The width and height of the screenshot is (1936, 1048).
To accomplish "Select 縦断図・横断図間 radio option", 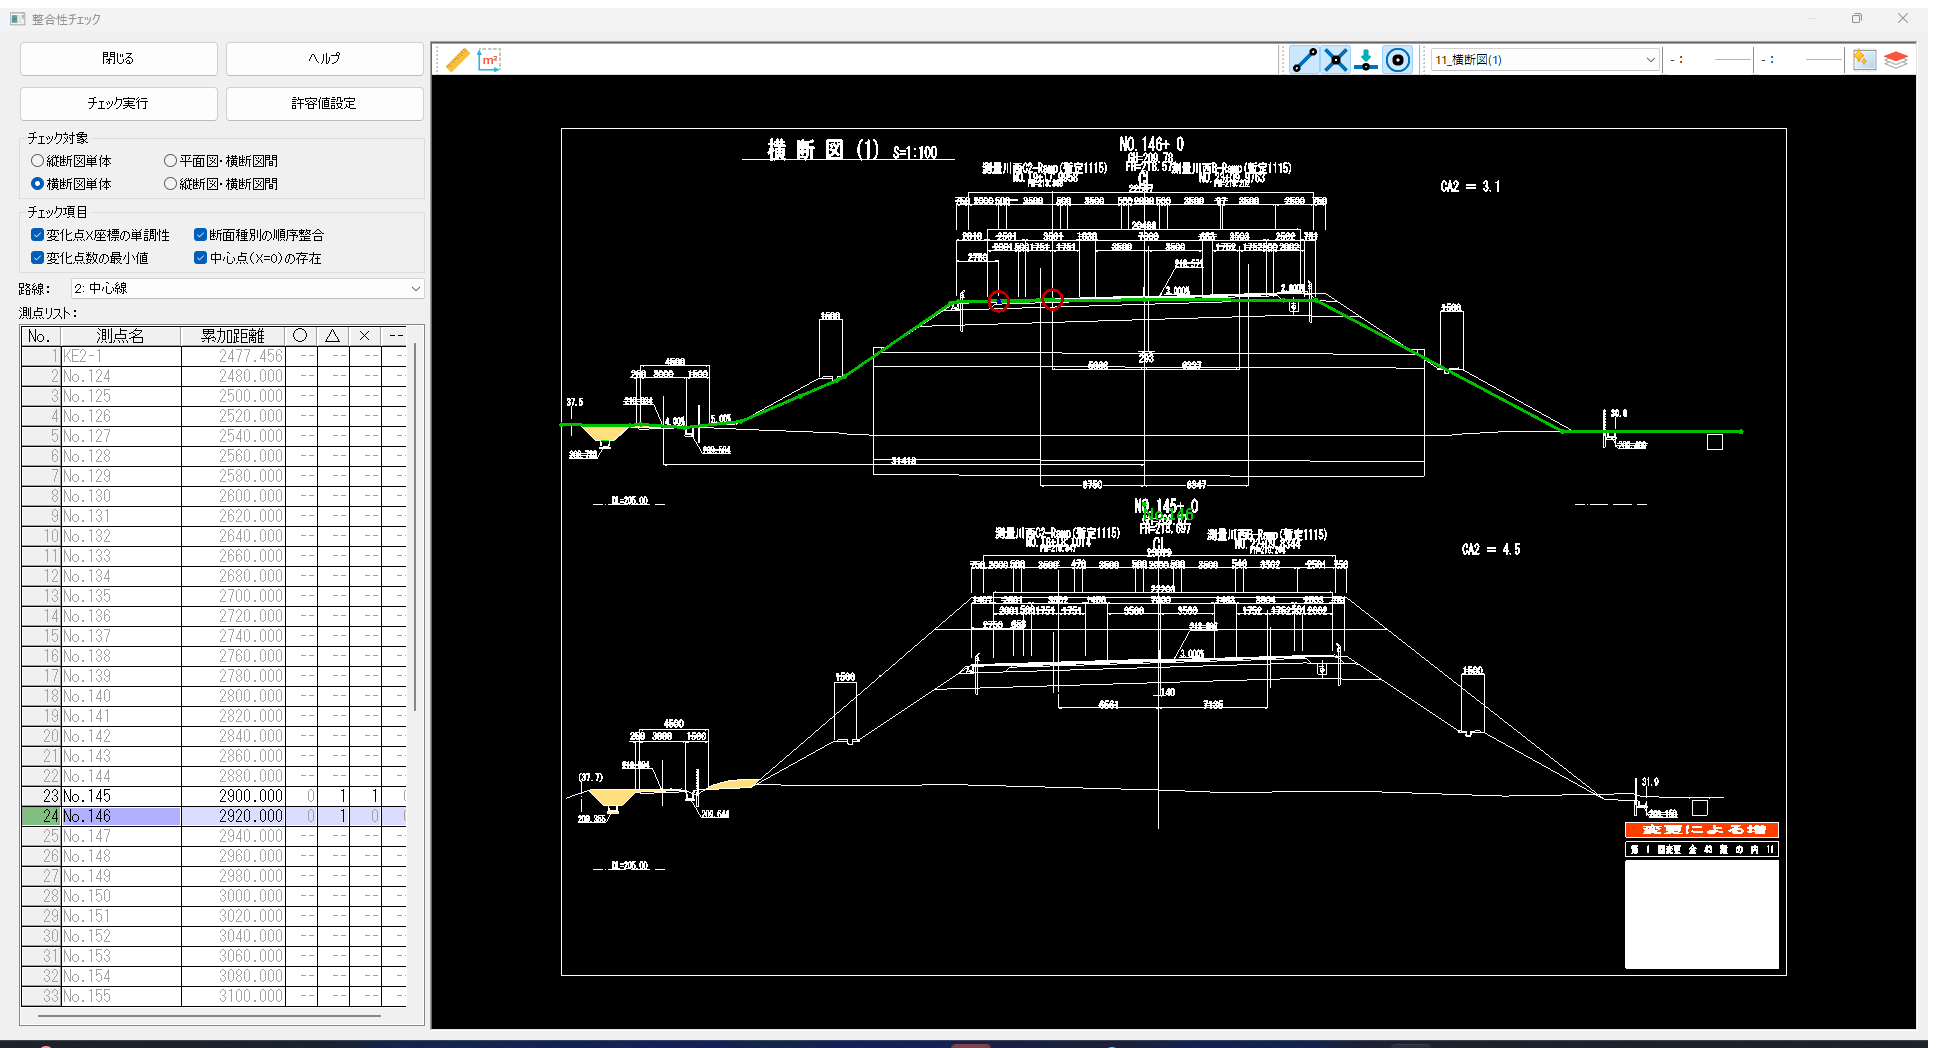I will 221,184.
